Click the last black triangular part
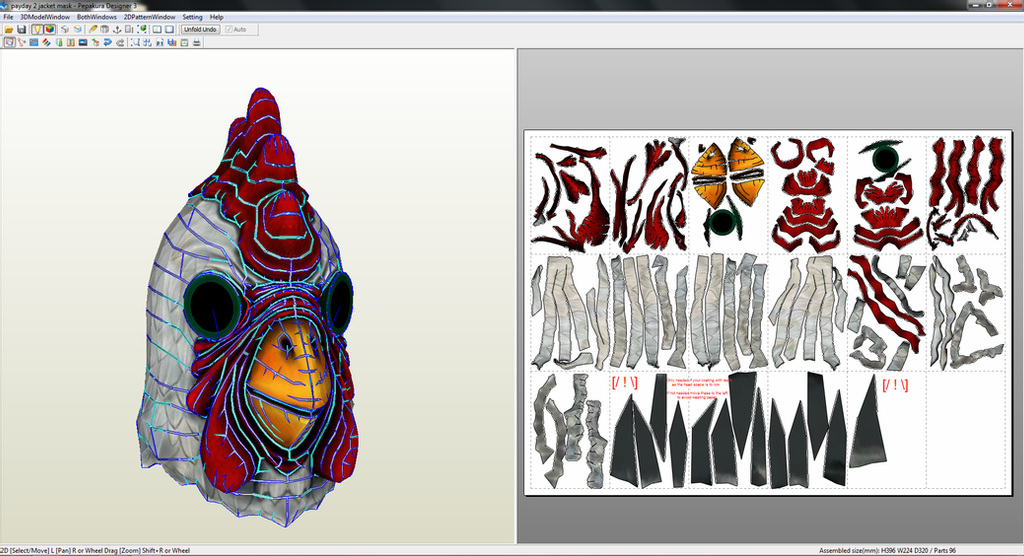Image resolution: width=1024 pixels, height=556 pixels. click(868, 423)
